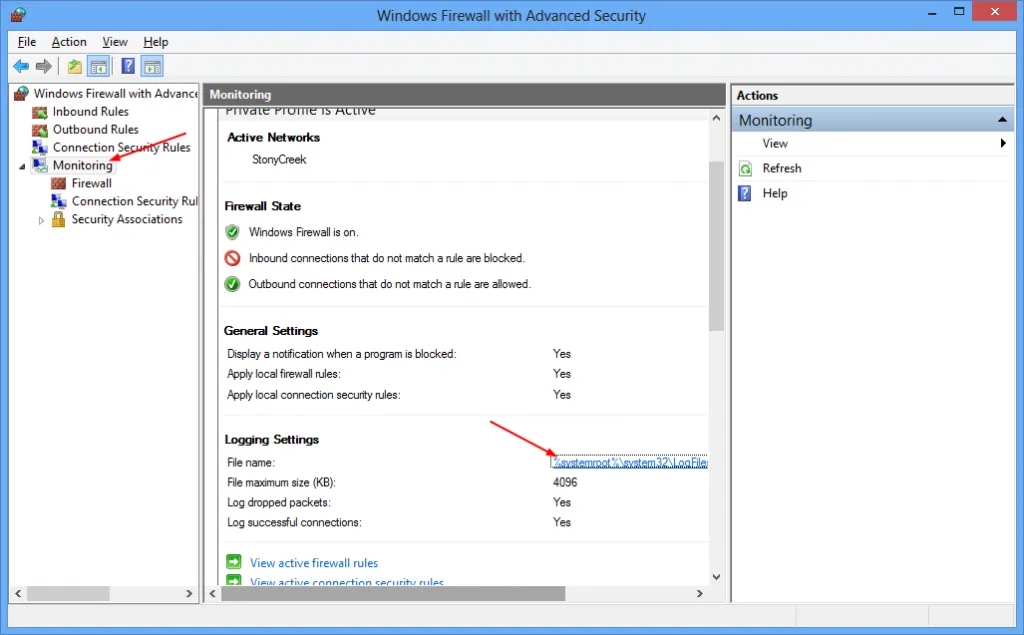Click the Back arrow toolbar icon
The image size is (1024, 635).
point(21,67)
